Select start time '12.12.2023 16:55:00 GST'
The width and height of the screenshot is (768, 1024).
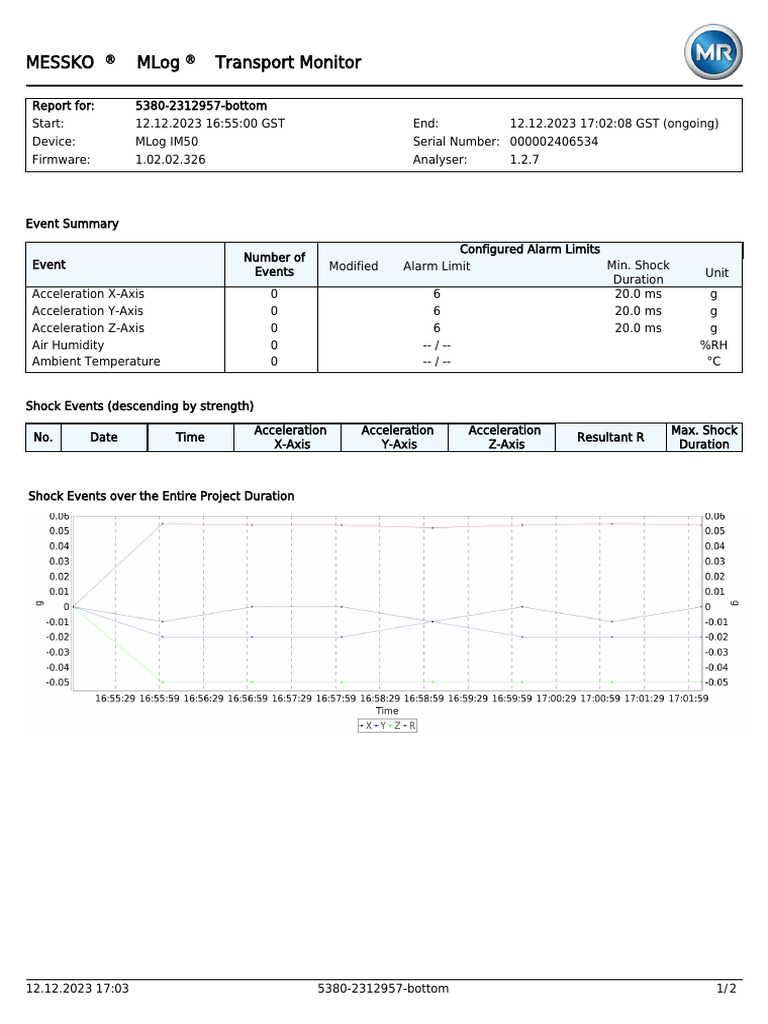[x=210, y=123]
